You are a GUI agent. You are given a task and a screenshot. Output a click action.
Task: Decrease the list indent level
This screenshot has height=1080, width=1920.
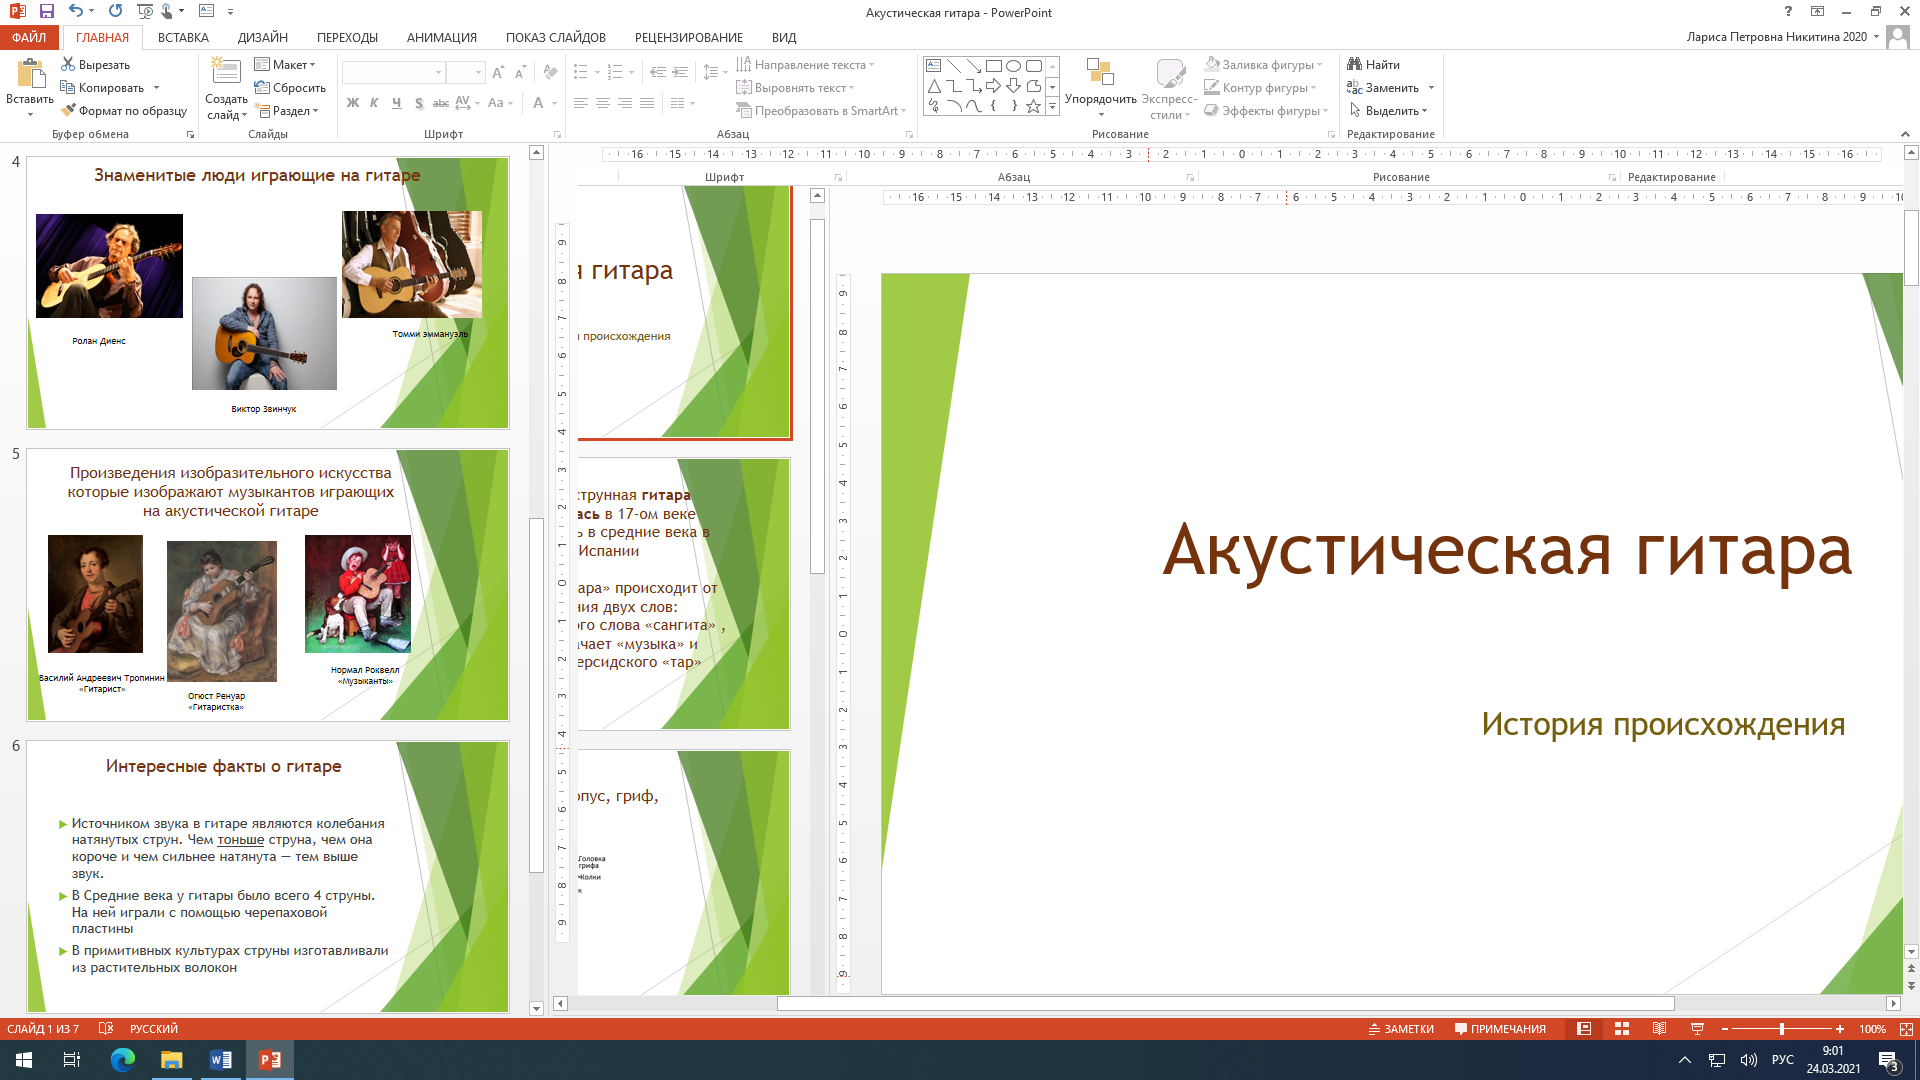(657, 73)
